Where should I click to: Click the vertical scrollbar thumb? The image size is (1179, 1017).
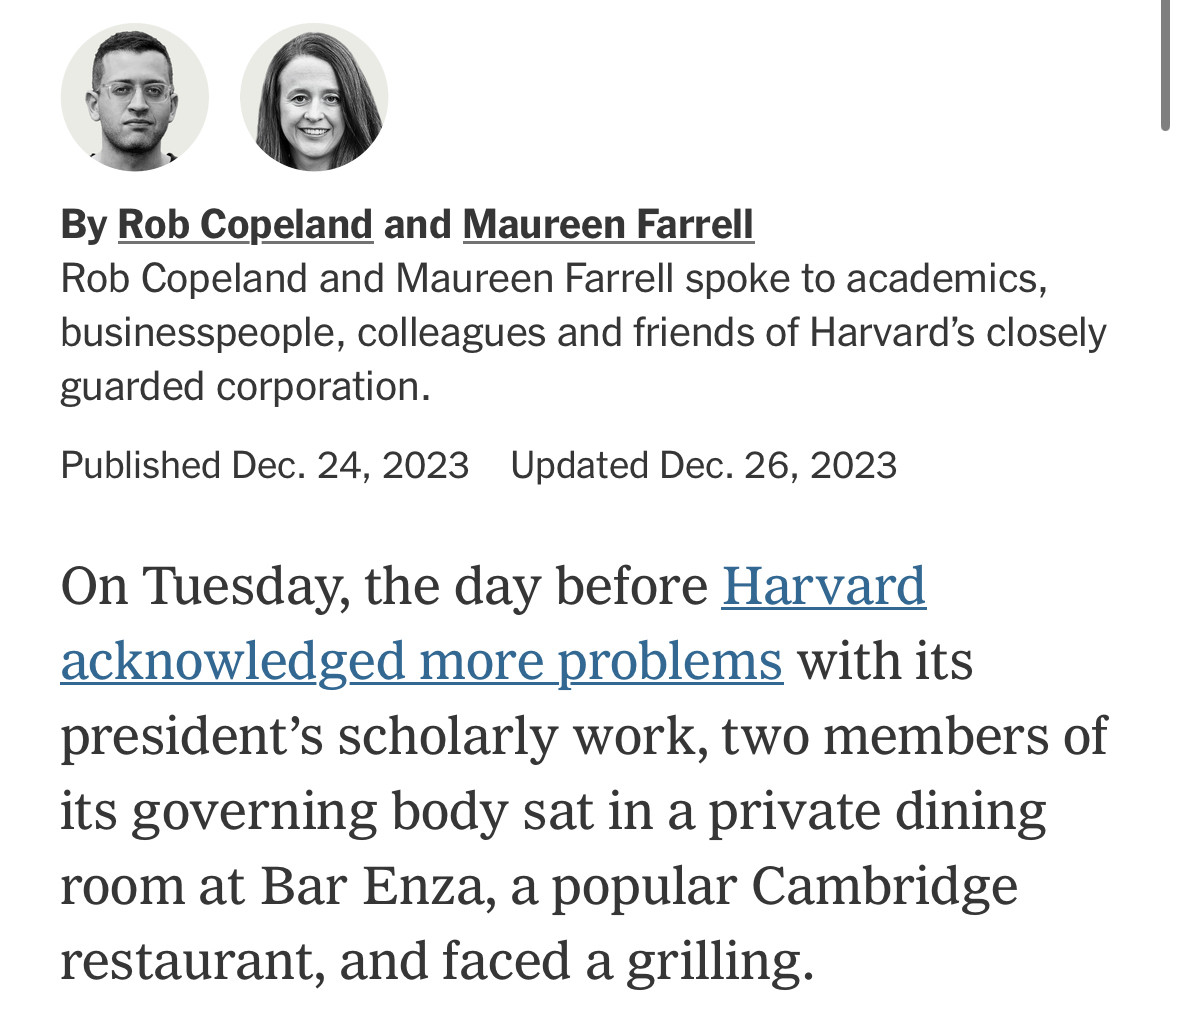tap(1165, 66)
